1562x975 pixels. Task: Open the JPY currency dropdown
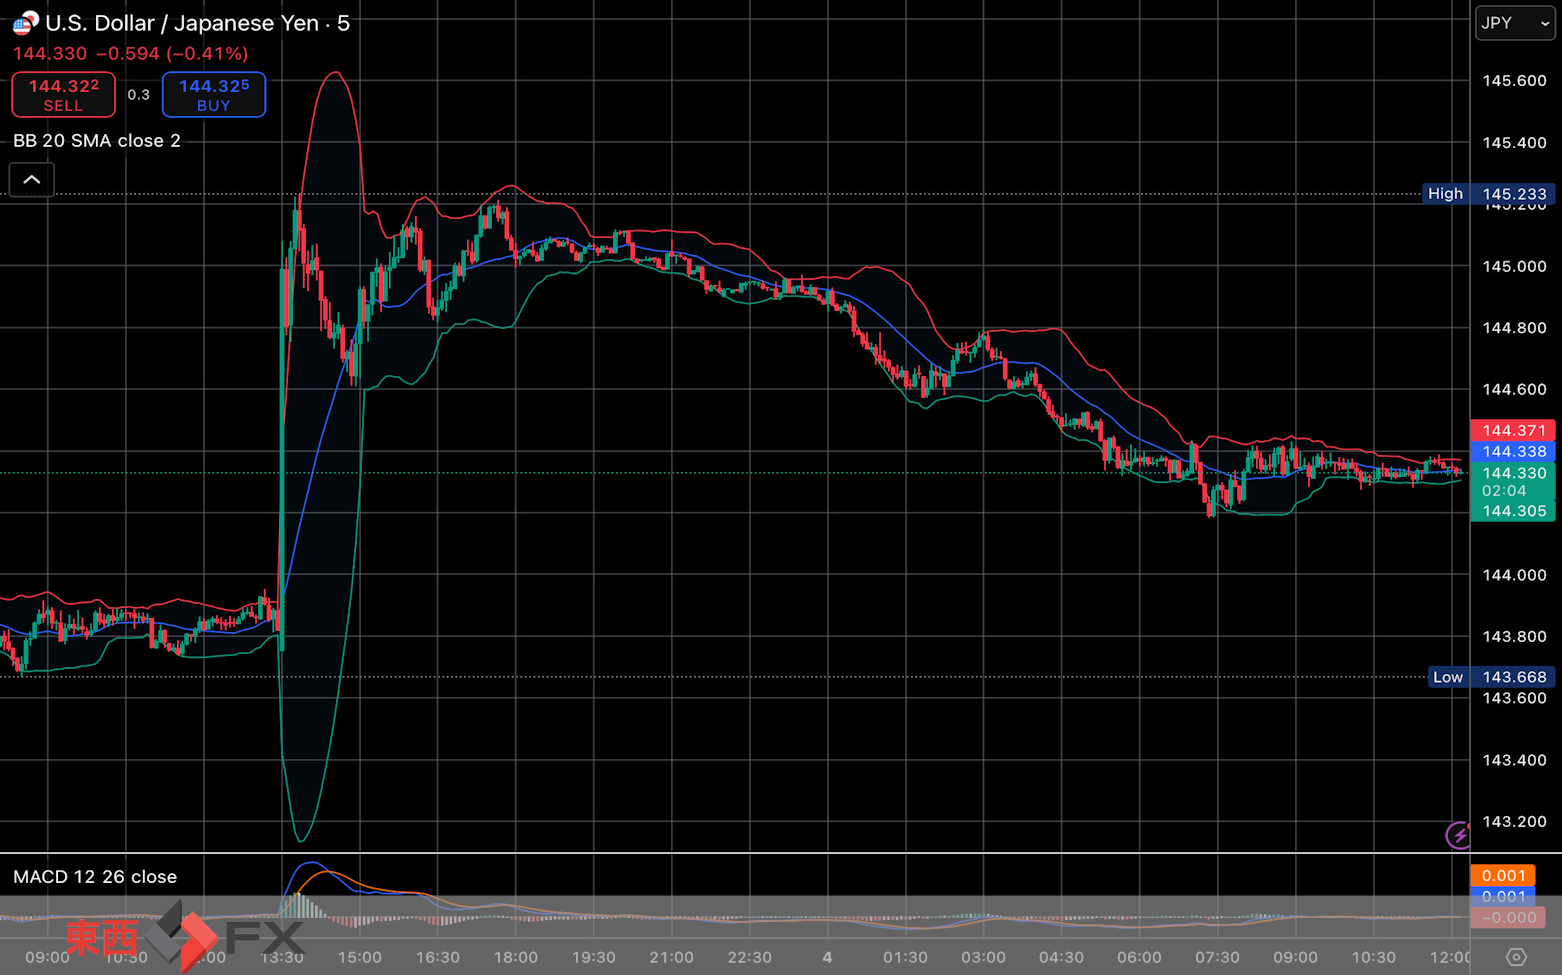(1515, 23)
